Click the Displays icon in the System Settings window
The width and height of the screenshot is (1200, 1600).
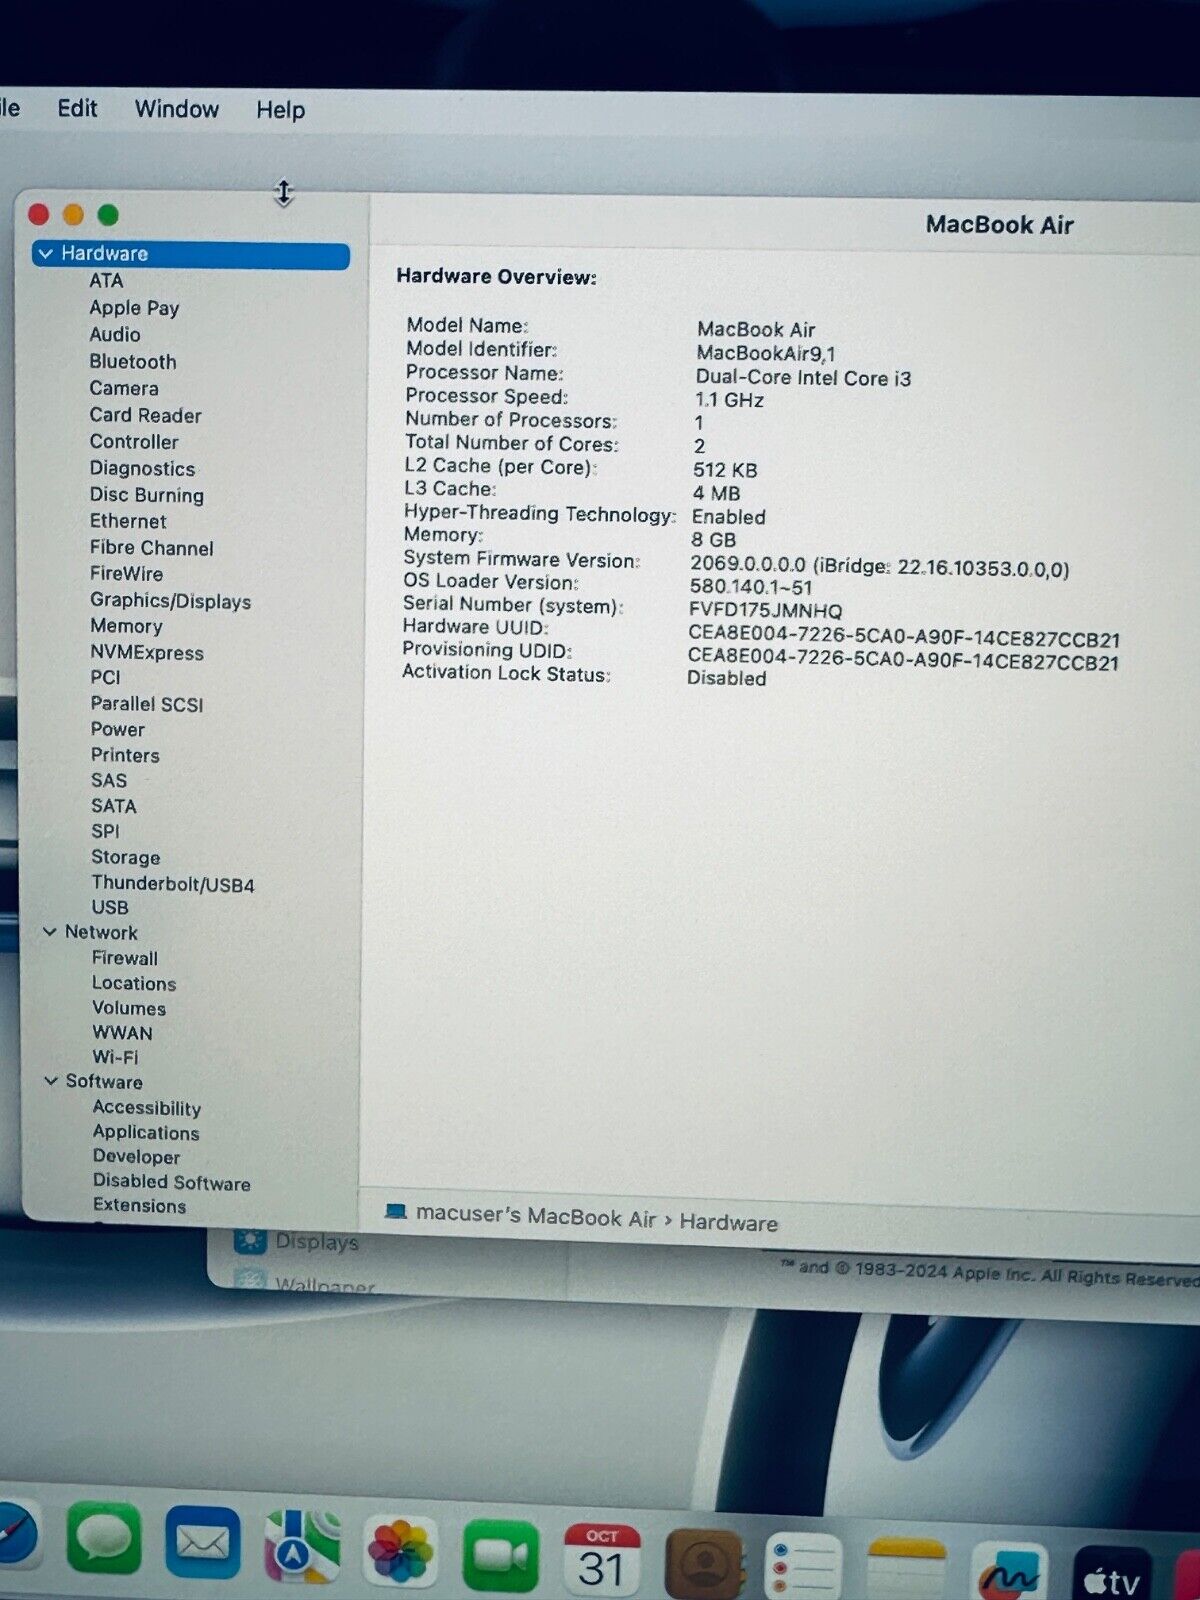point(249,1241)
